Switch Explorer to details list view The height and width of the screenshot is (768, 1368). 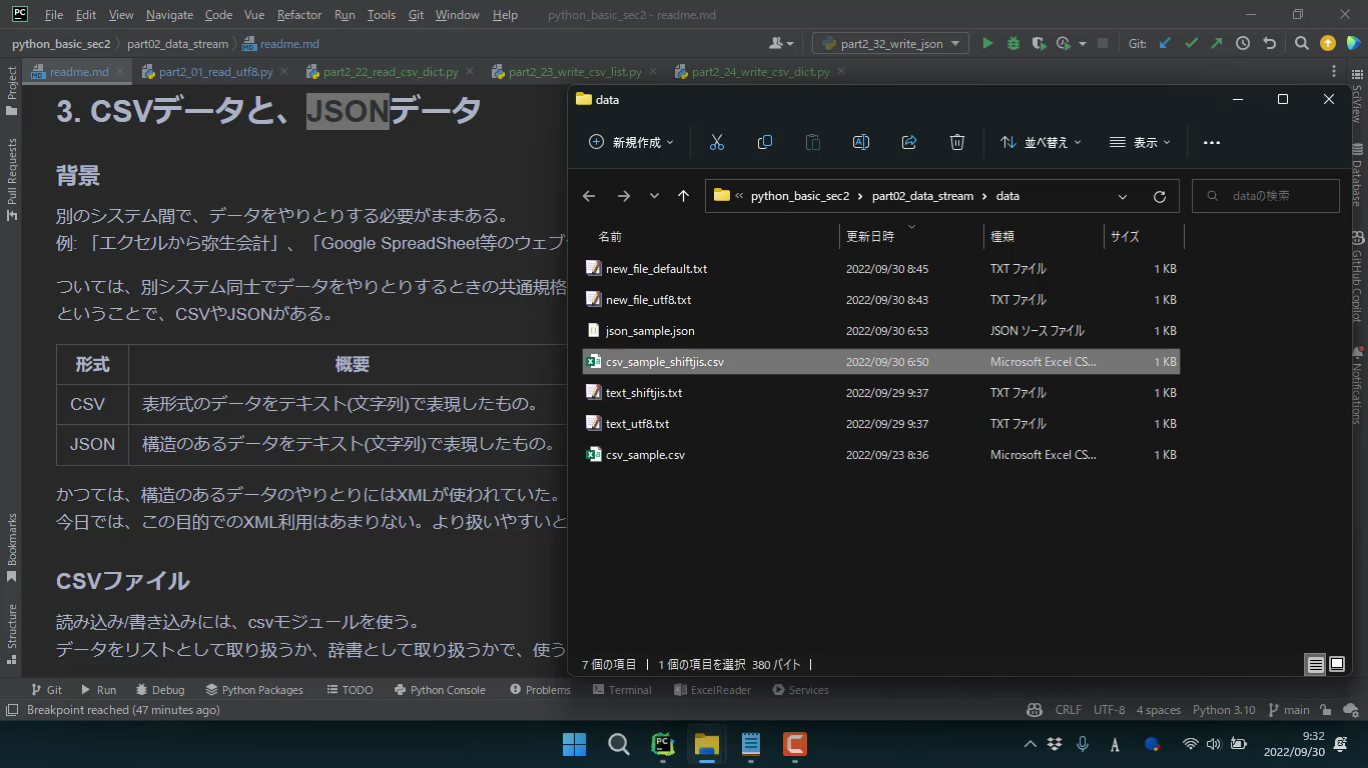(1315, 664)
